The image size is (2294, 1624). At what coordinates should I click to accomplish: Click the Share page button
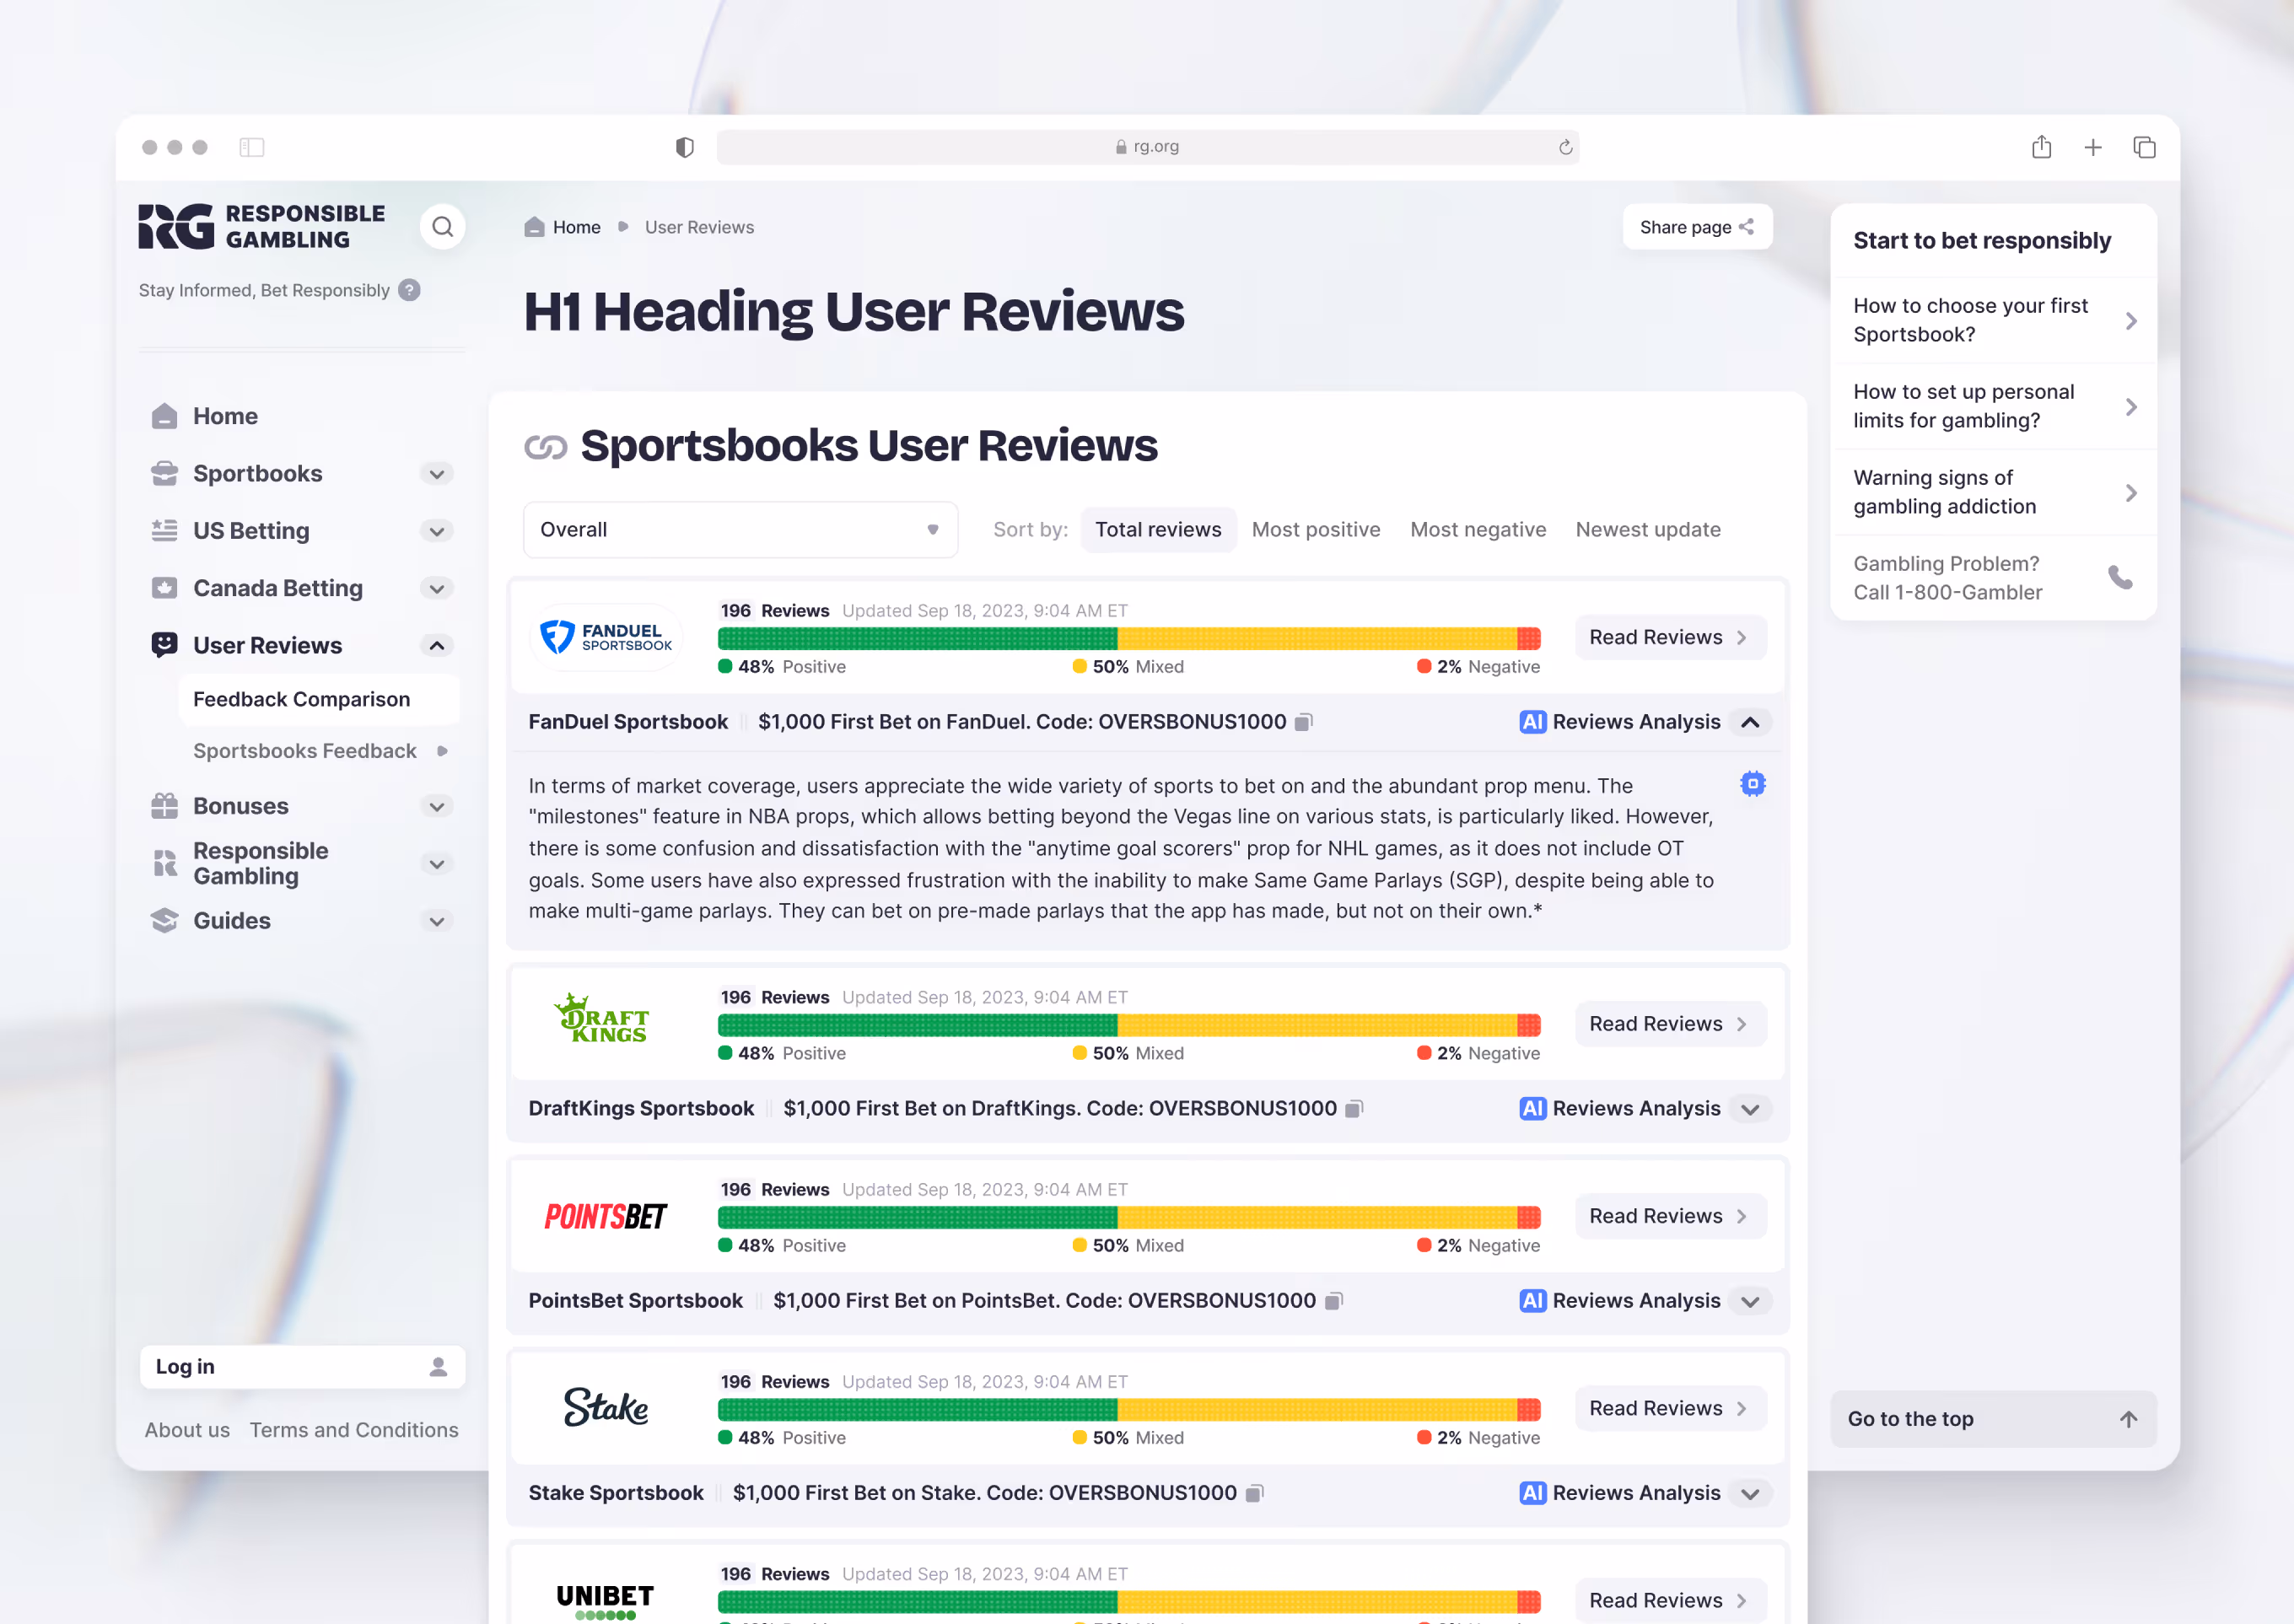[1696, 227]
